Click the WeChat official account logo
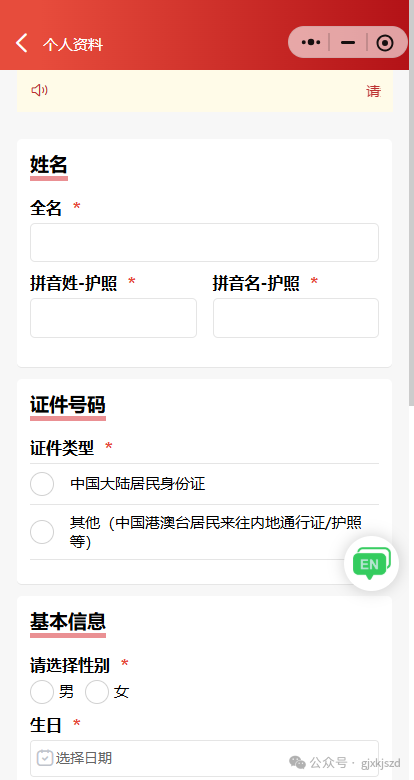The image size is (414, 780). pos(298,762)
